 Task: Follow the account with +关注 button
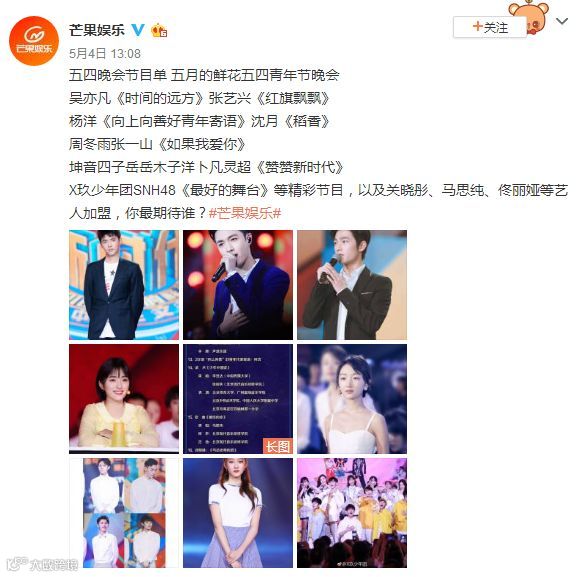coord(490,27)
